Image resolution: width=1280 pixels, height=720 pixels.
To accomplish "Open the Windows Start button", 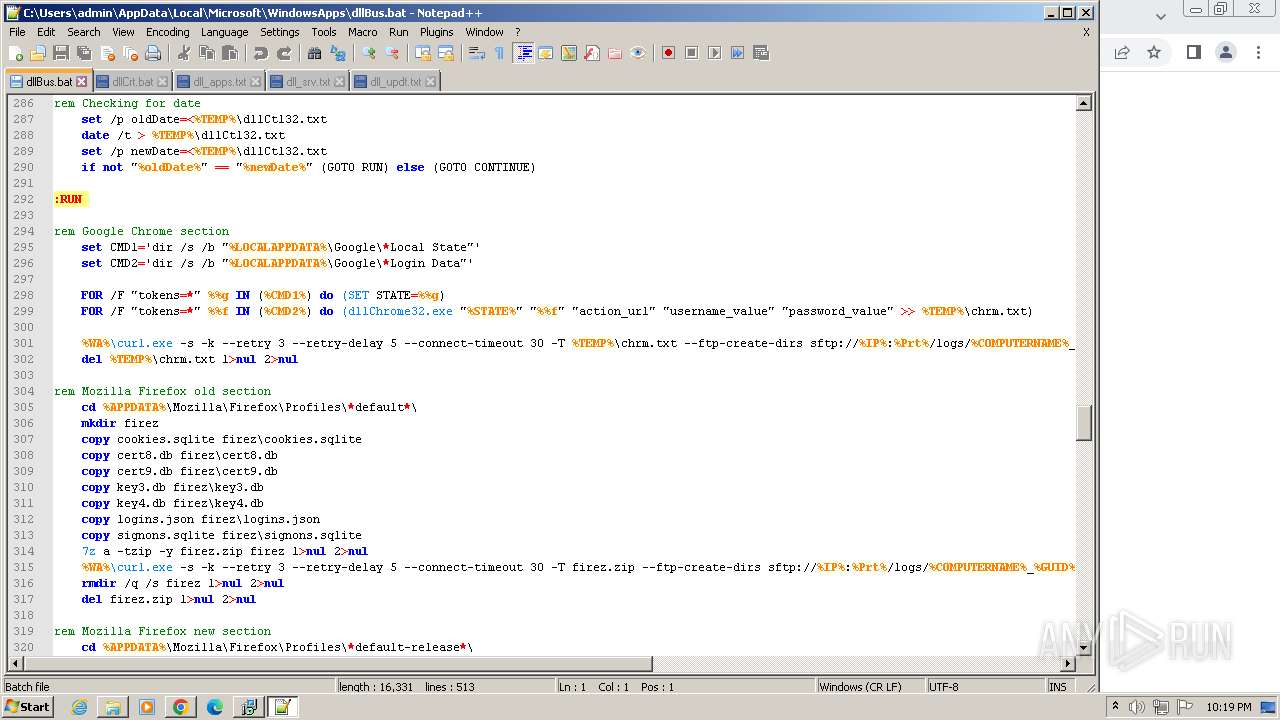I will (28, 707).
